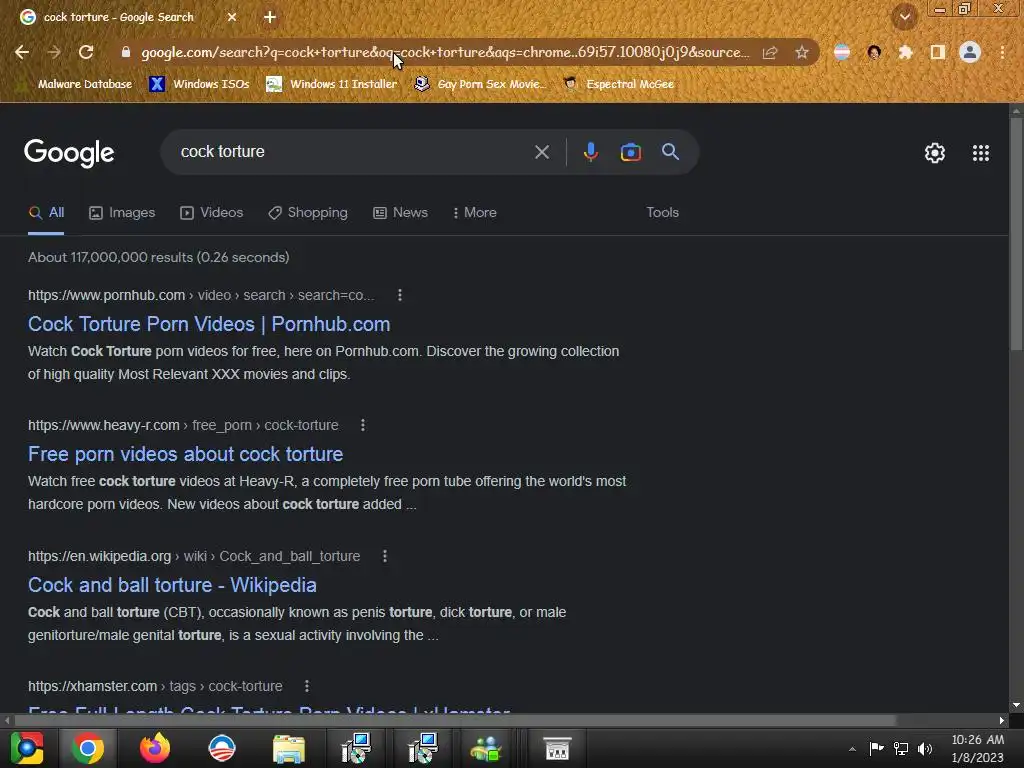Switch to the News tab
The width and height of the screenshot is (1024, 768).
pos(400,213)
